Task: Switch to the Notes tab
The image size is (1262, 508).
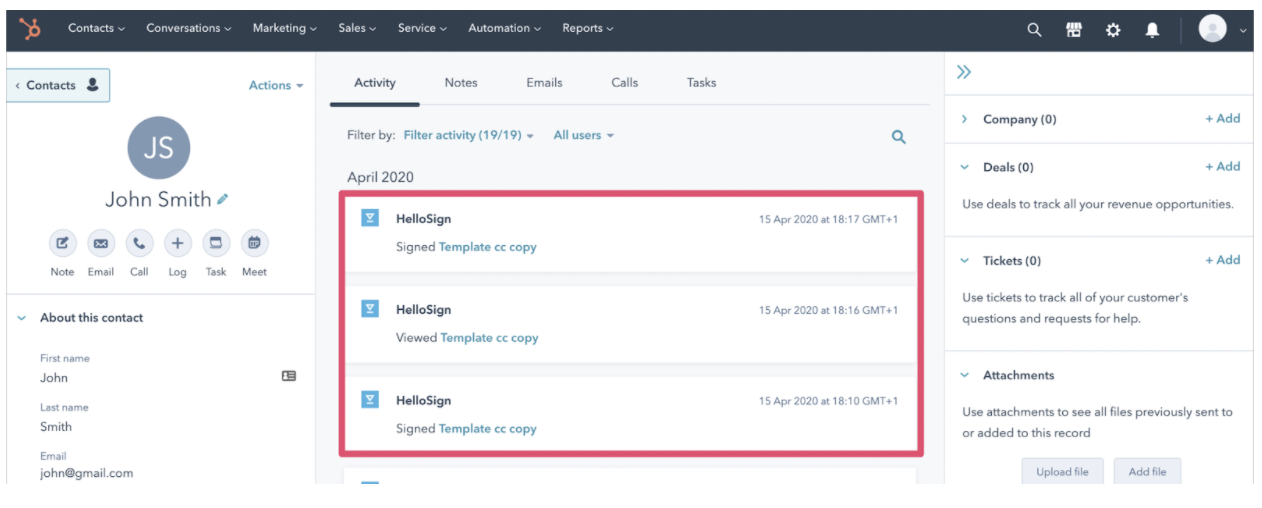Action: pos(461,83)
